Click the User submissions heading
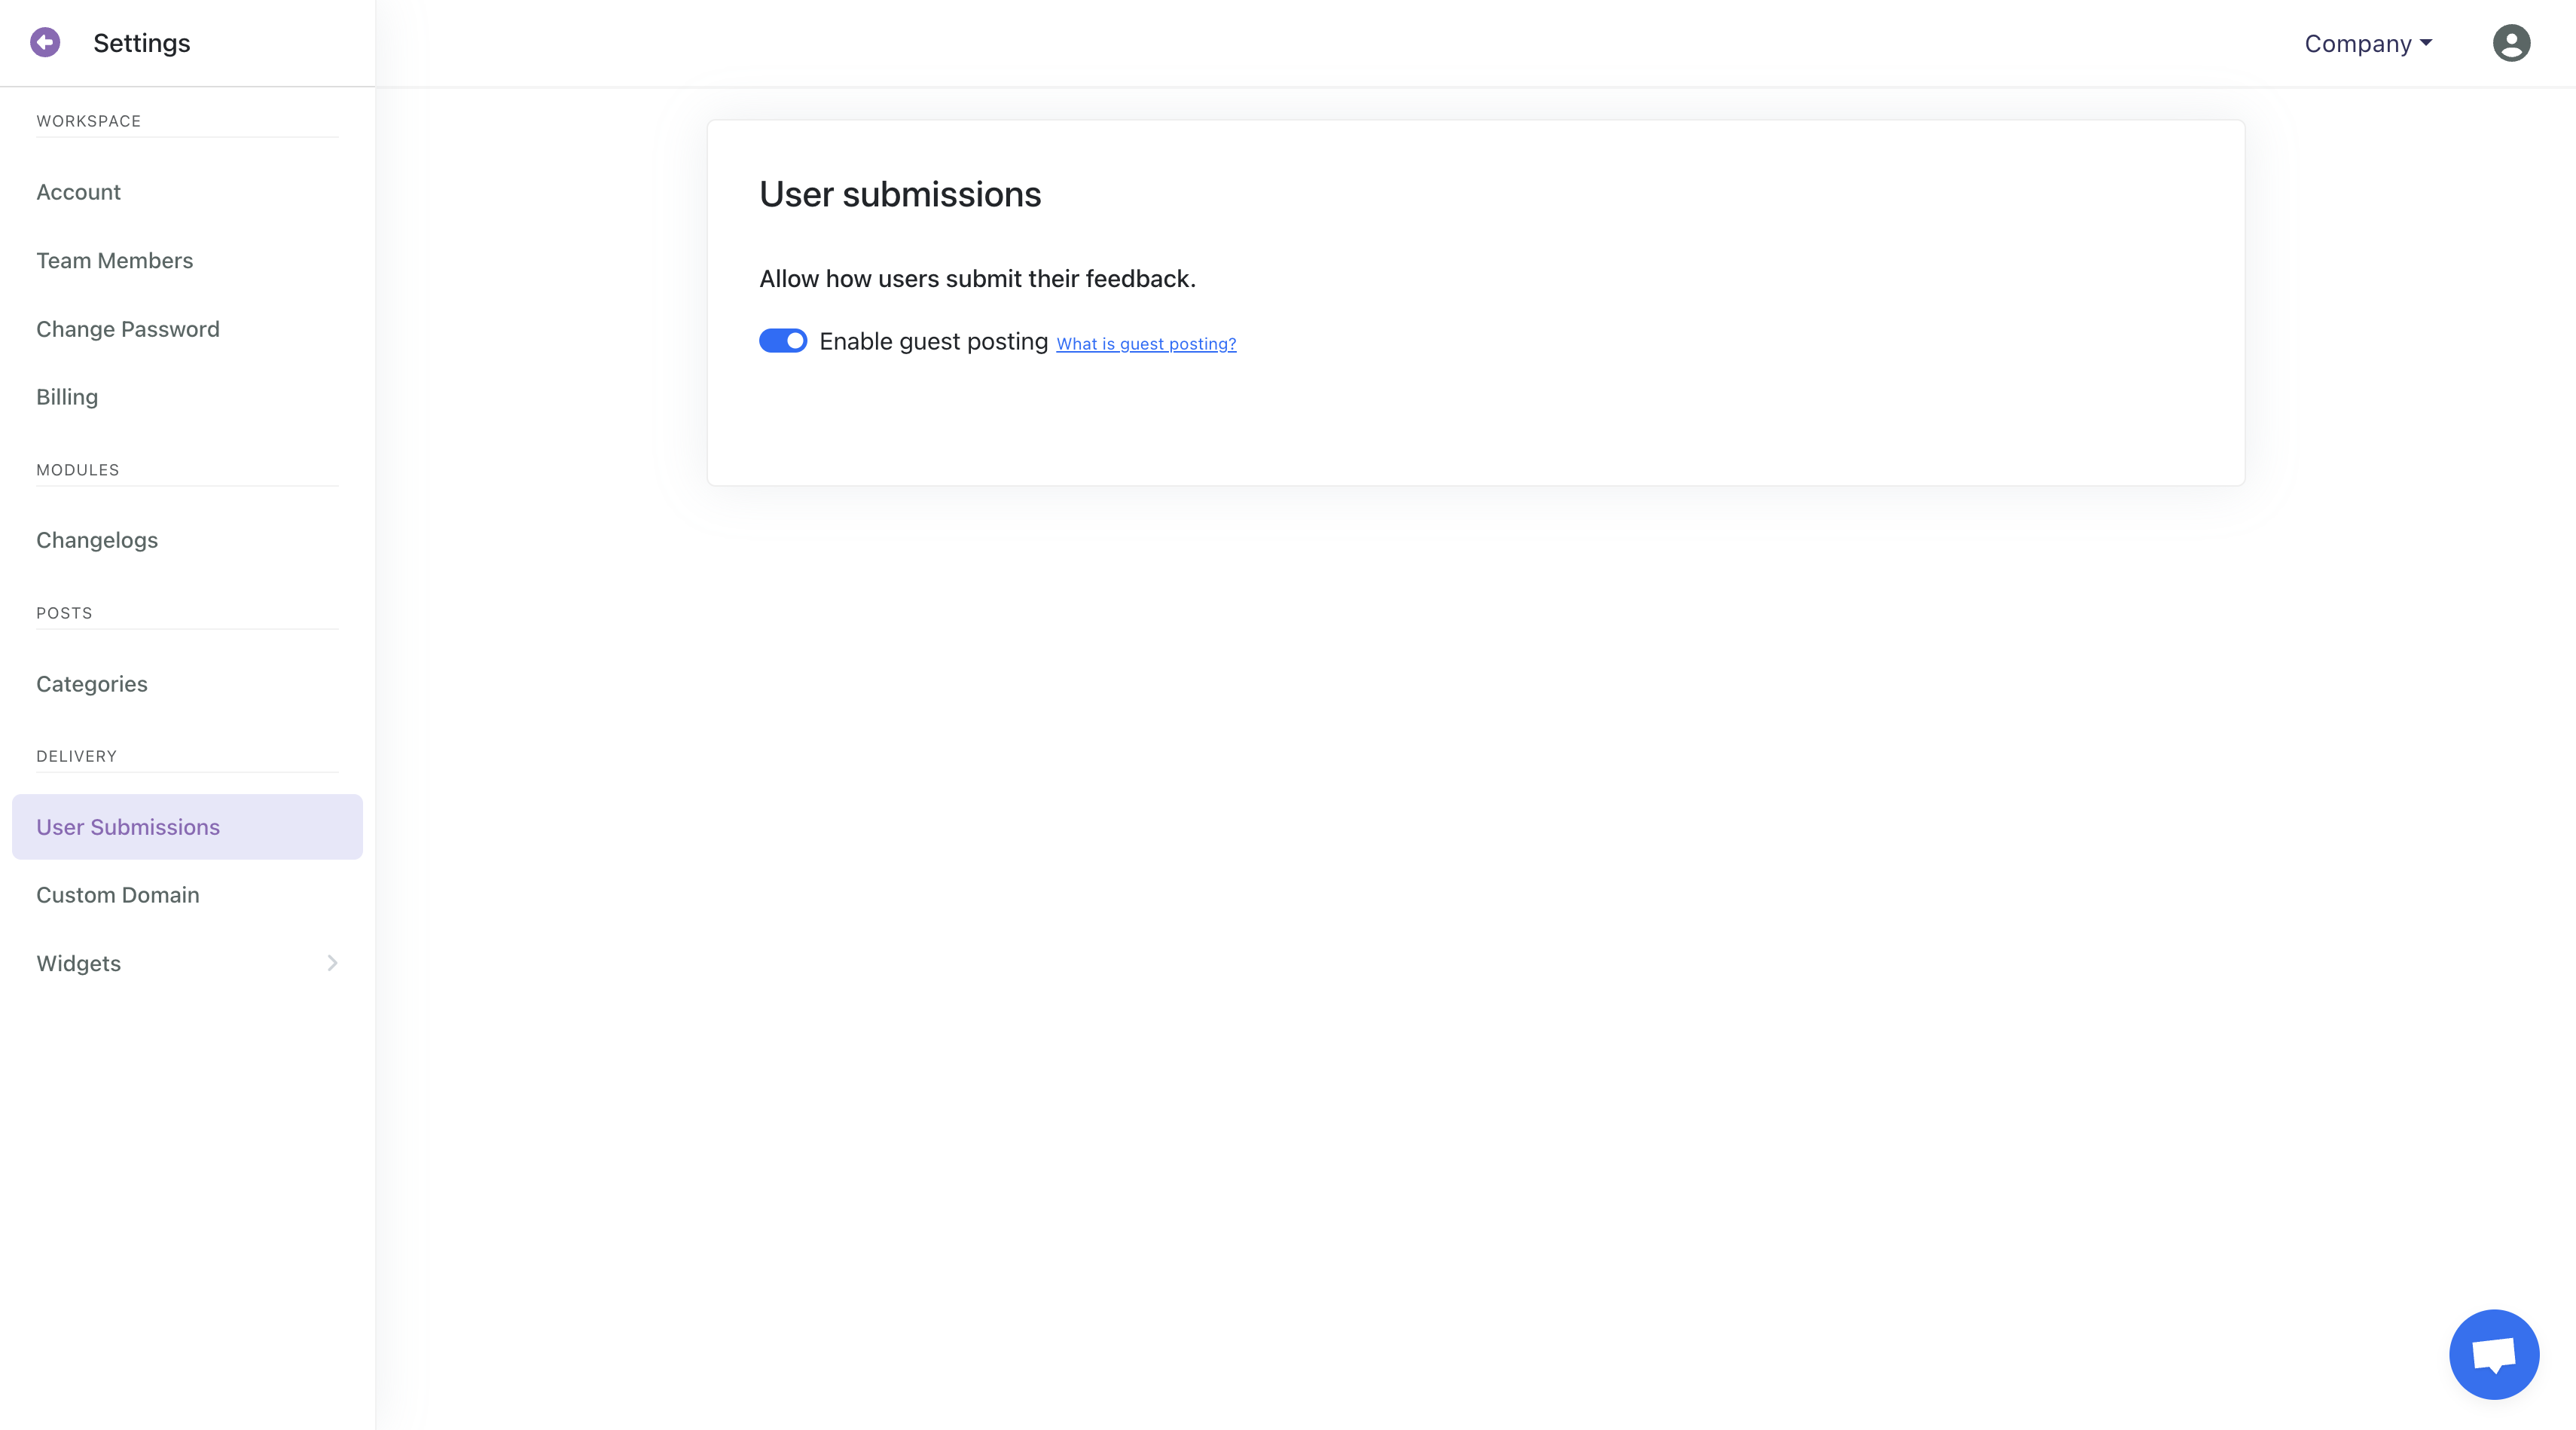This screenshot has height=1430, width=2576. click(x=900, y=194)
